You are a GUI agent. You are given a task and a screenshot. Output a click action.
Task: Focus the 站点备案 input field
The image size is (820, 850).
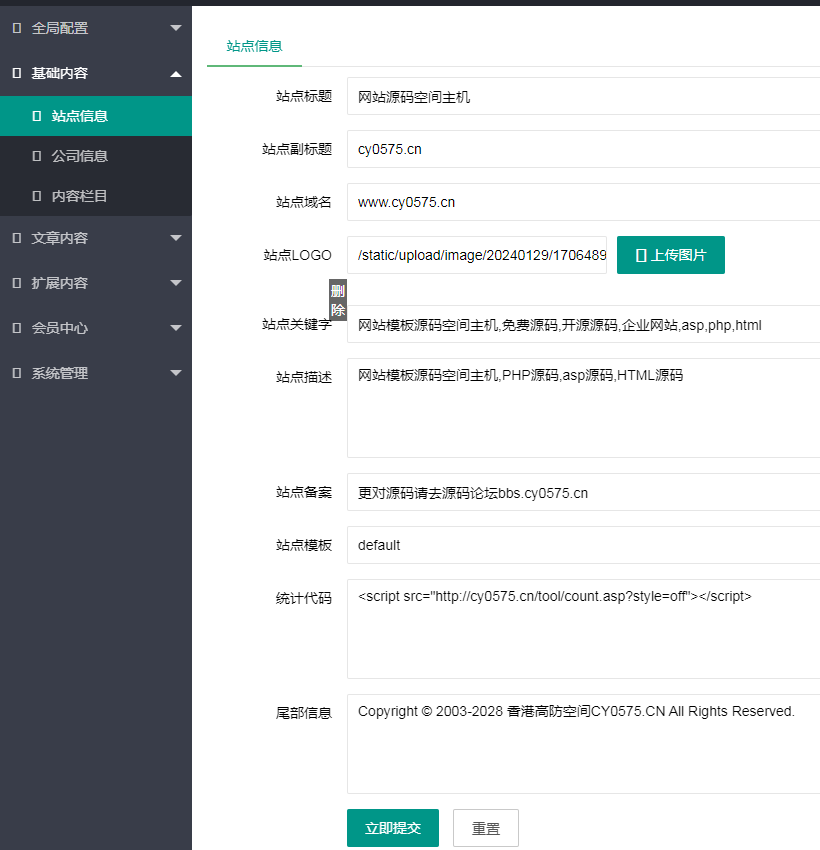click(583, 492)
